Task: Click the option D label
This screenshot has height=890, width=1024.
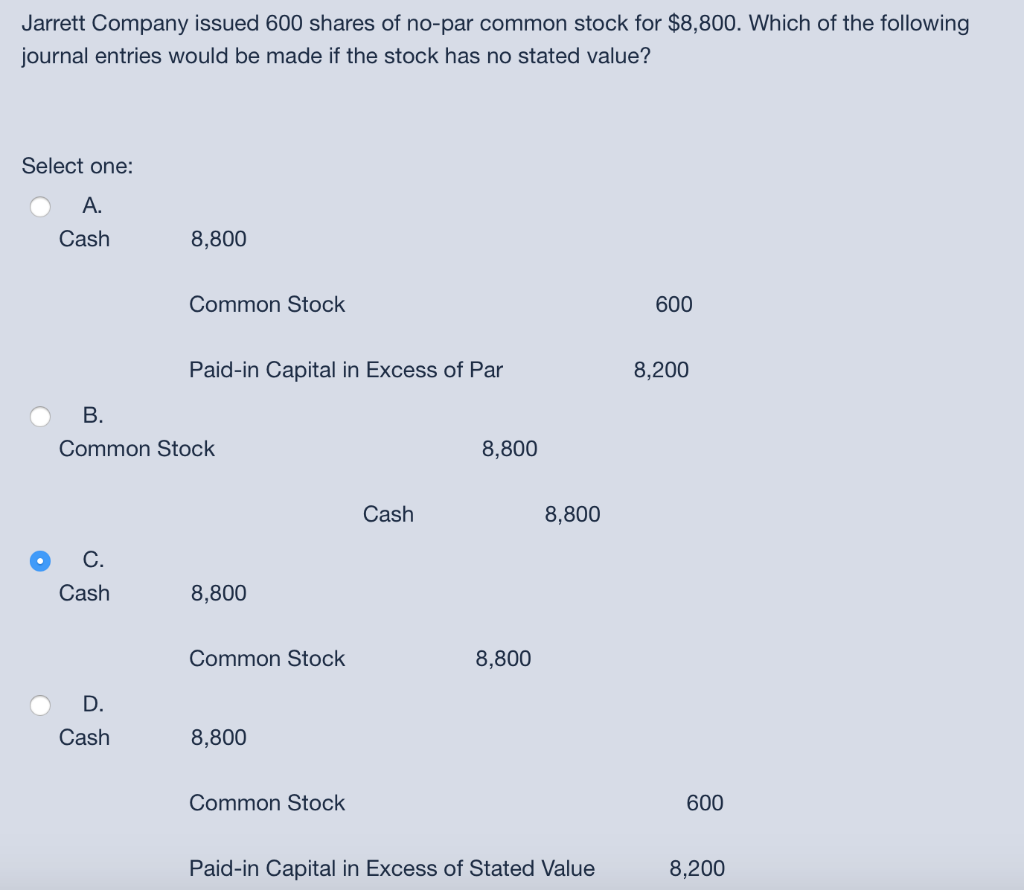Action: pos(91,705)
